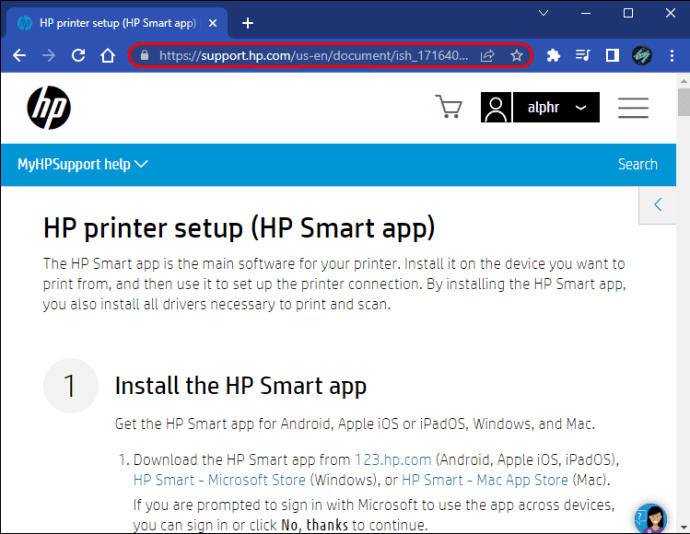Image resolution: width=690 pixels, height=534 pixels.
Task: Open the 123.hp.com link
Action: 393,460
